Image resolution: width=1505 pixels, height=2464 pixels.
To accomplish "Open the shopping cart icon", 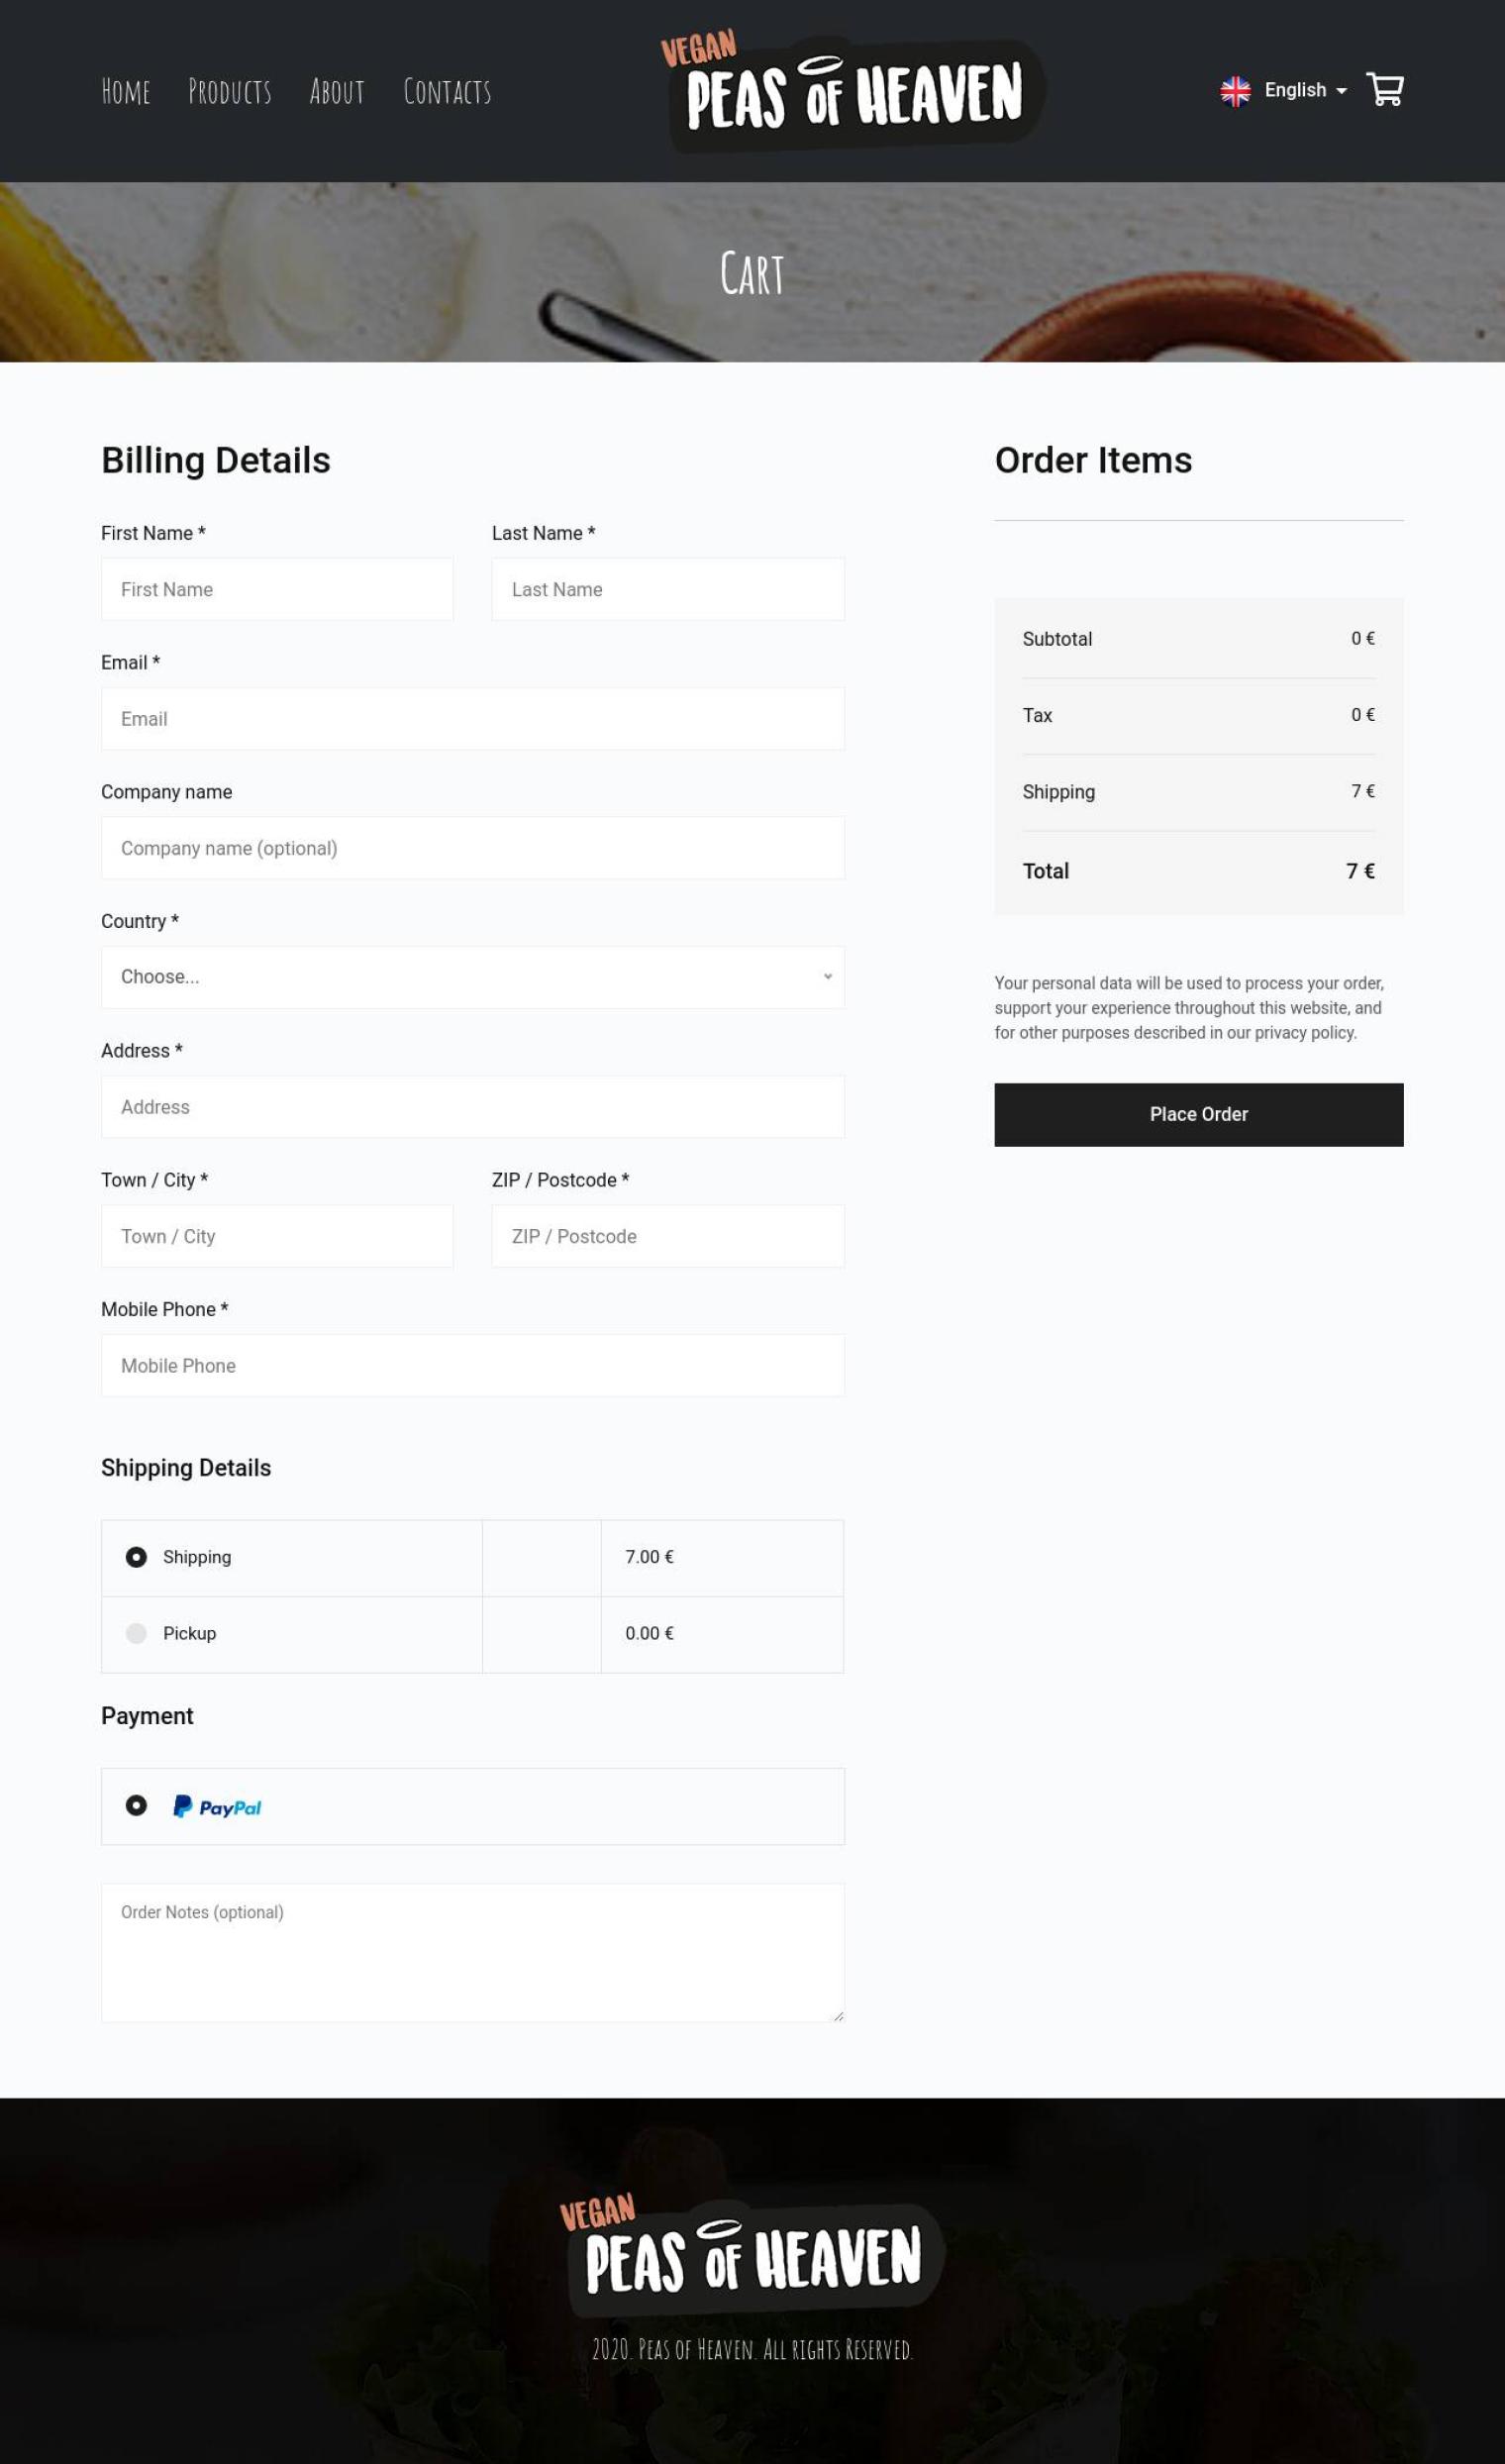I will [1384, 90].
